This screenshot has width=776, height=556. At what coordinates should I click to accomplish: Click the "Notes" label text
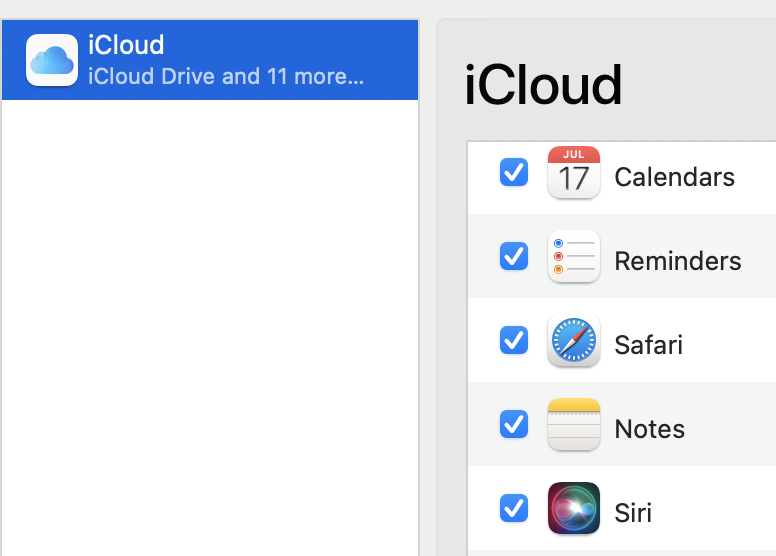649,429
